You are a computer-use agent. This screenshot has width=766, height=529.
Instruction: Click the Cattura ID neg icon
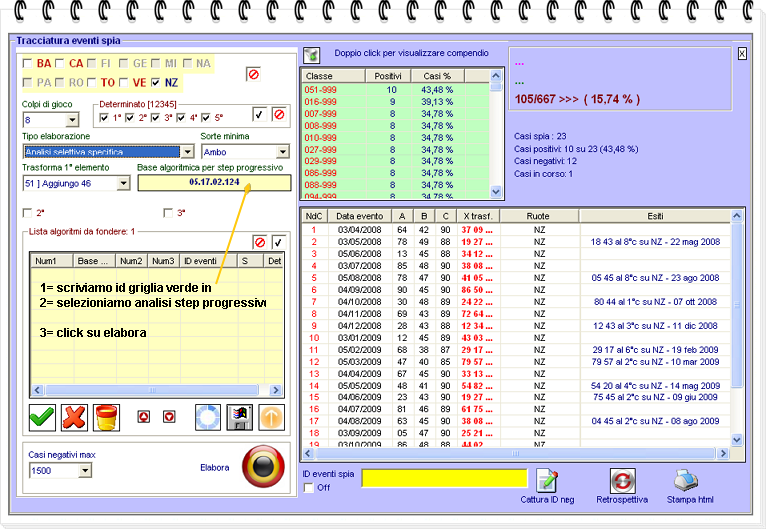547,481
